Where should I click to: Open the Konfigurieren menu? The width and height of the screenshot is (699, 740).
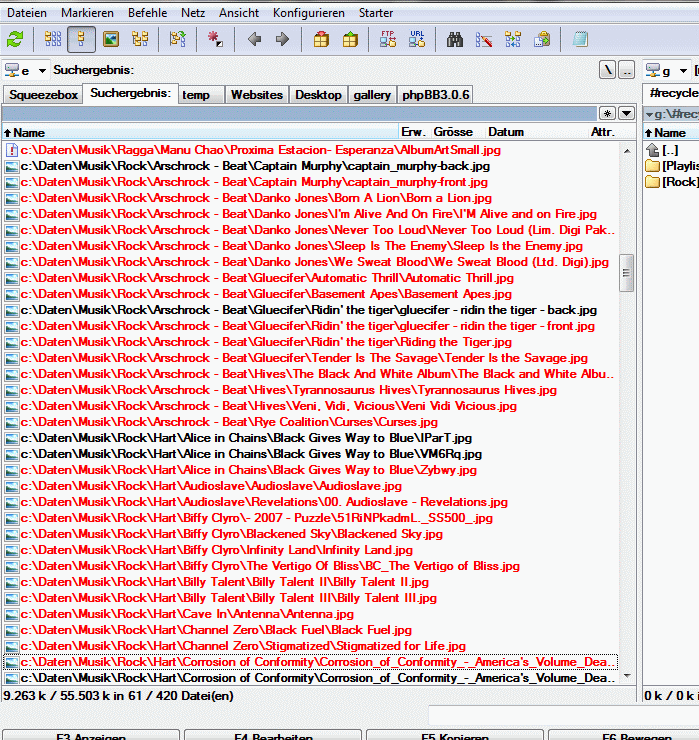(x=308, y=13)
